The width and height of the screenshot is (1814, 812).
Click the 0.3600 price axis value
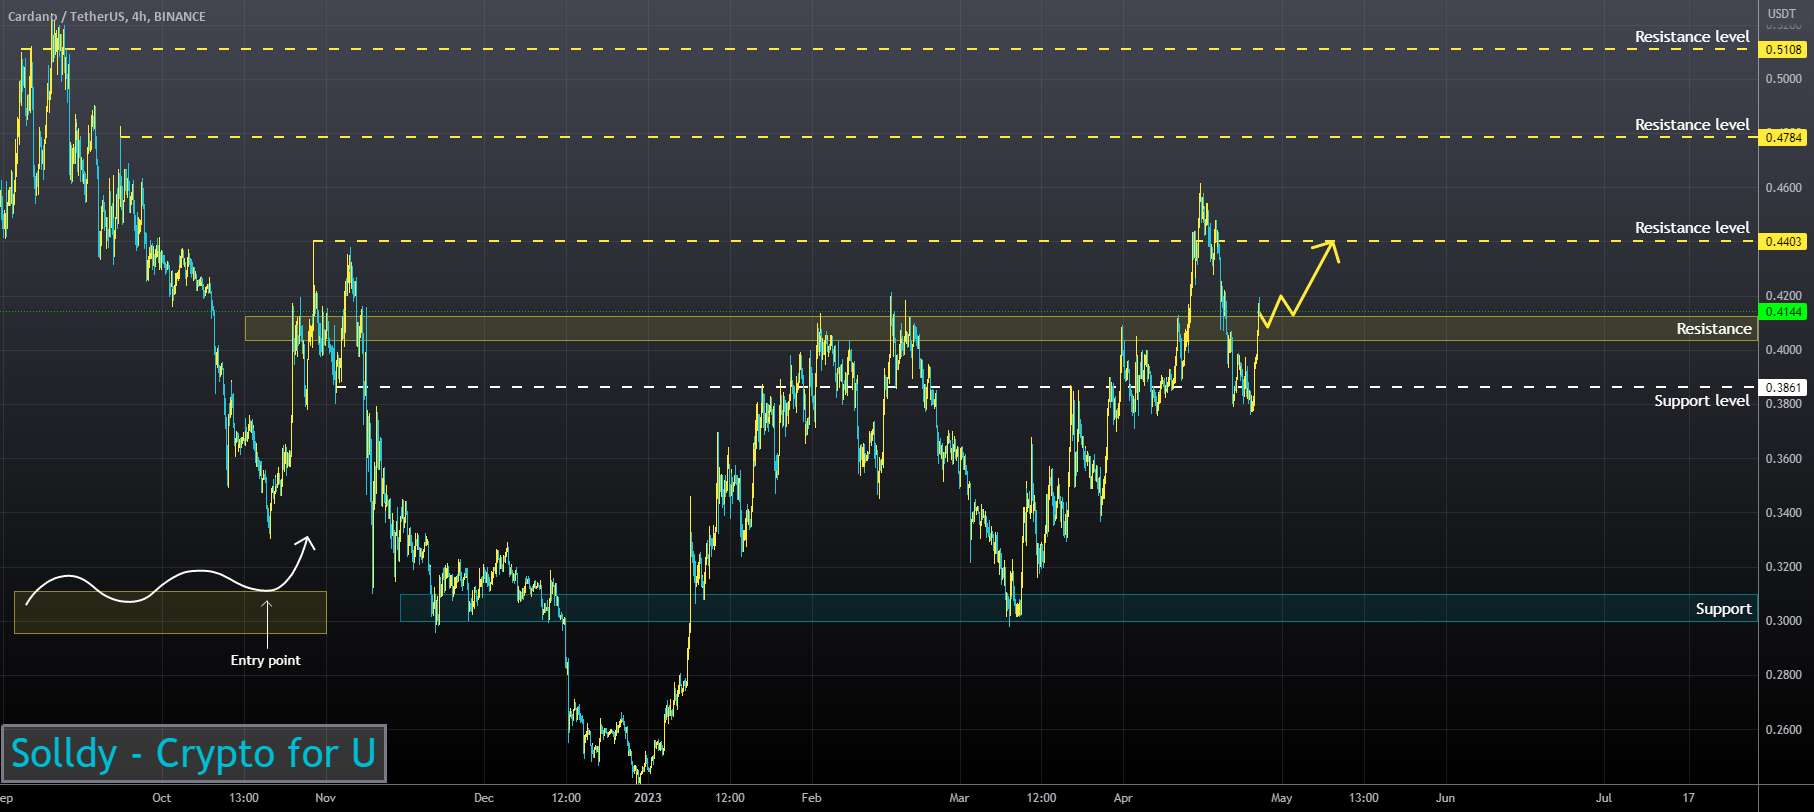tap(1784, 458)
